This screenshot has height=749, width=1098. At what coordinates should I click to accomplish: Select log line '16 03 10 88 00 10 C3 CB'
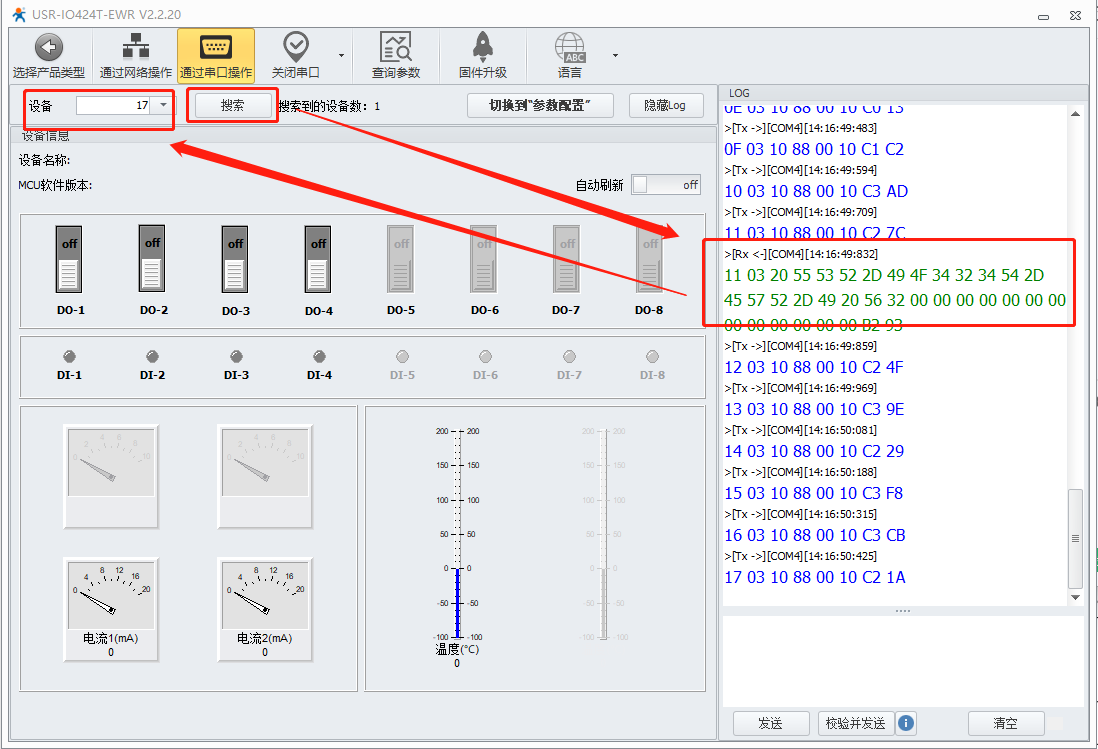coord(815,536)
